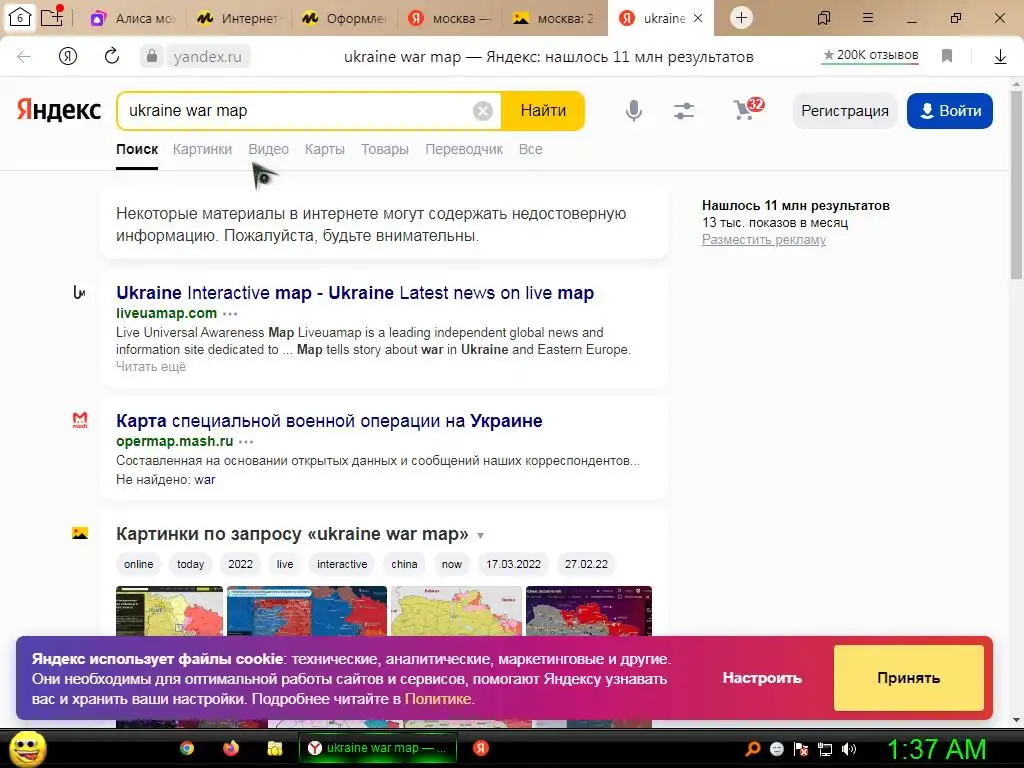Open the Ukraine Interactive map result

tap(355, 293)
